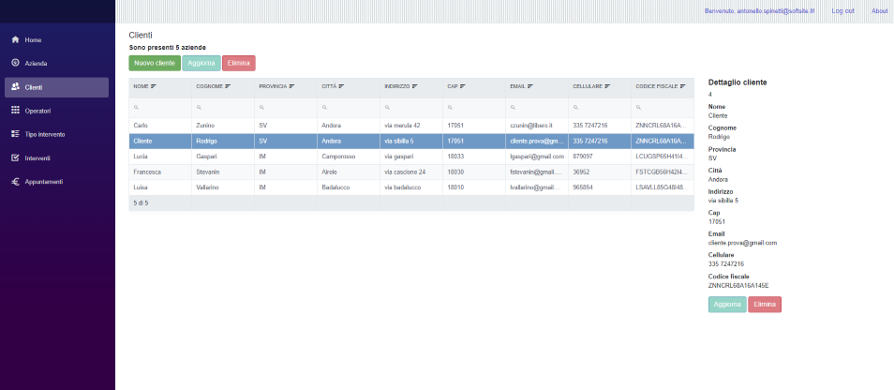Image resolution: width=894 pixels, height=390 pixels.
Task: Focus the COGNOME filter search field
Action: pos(223,107)
